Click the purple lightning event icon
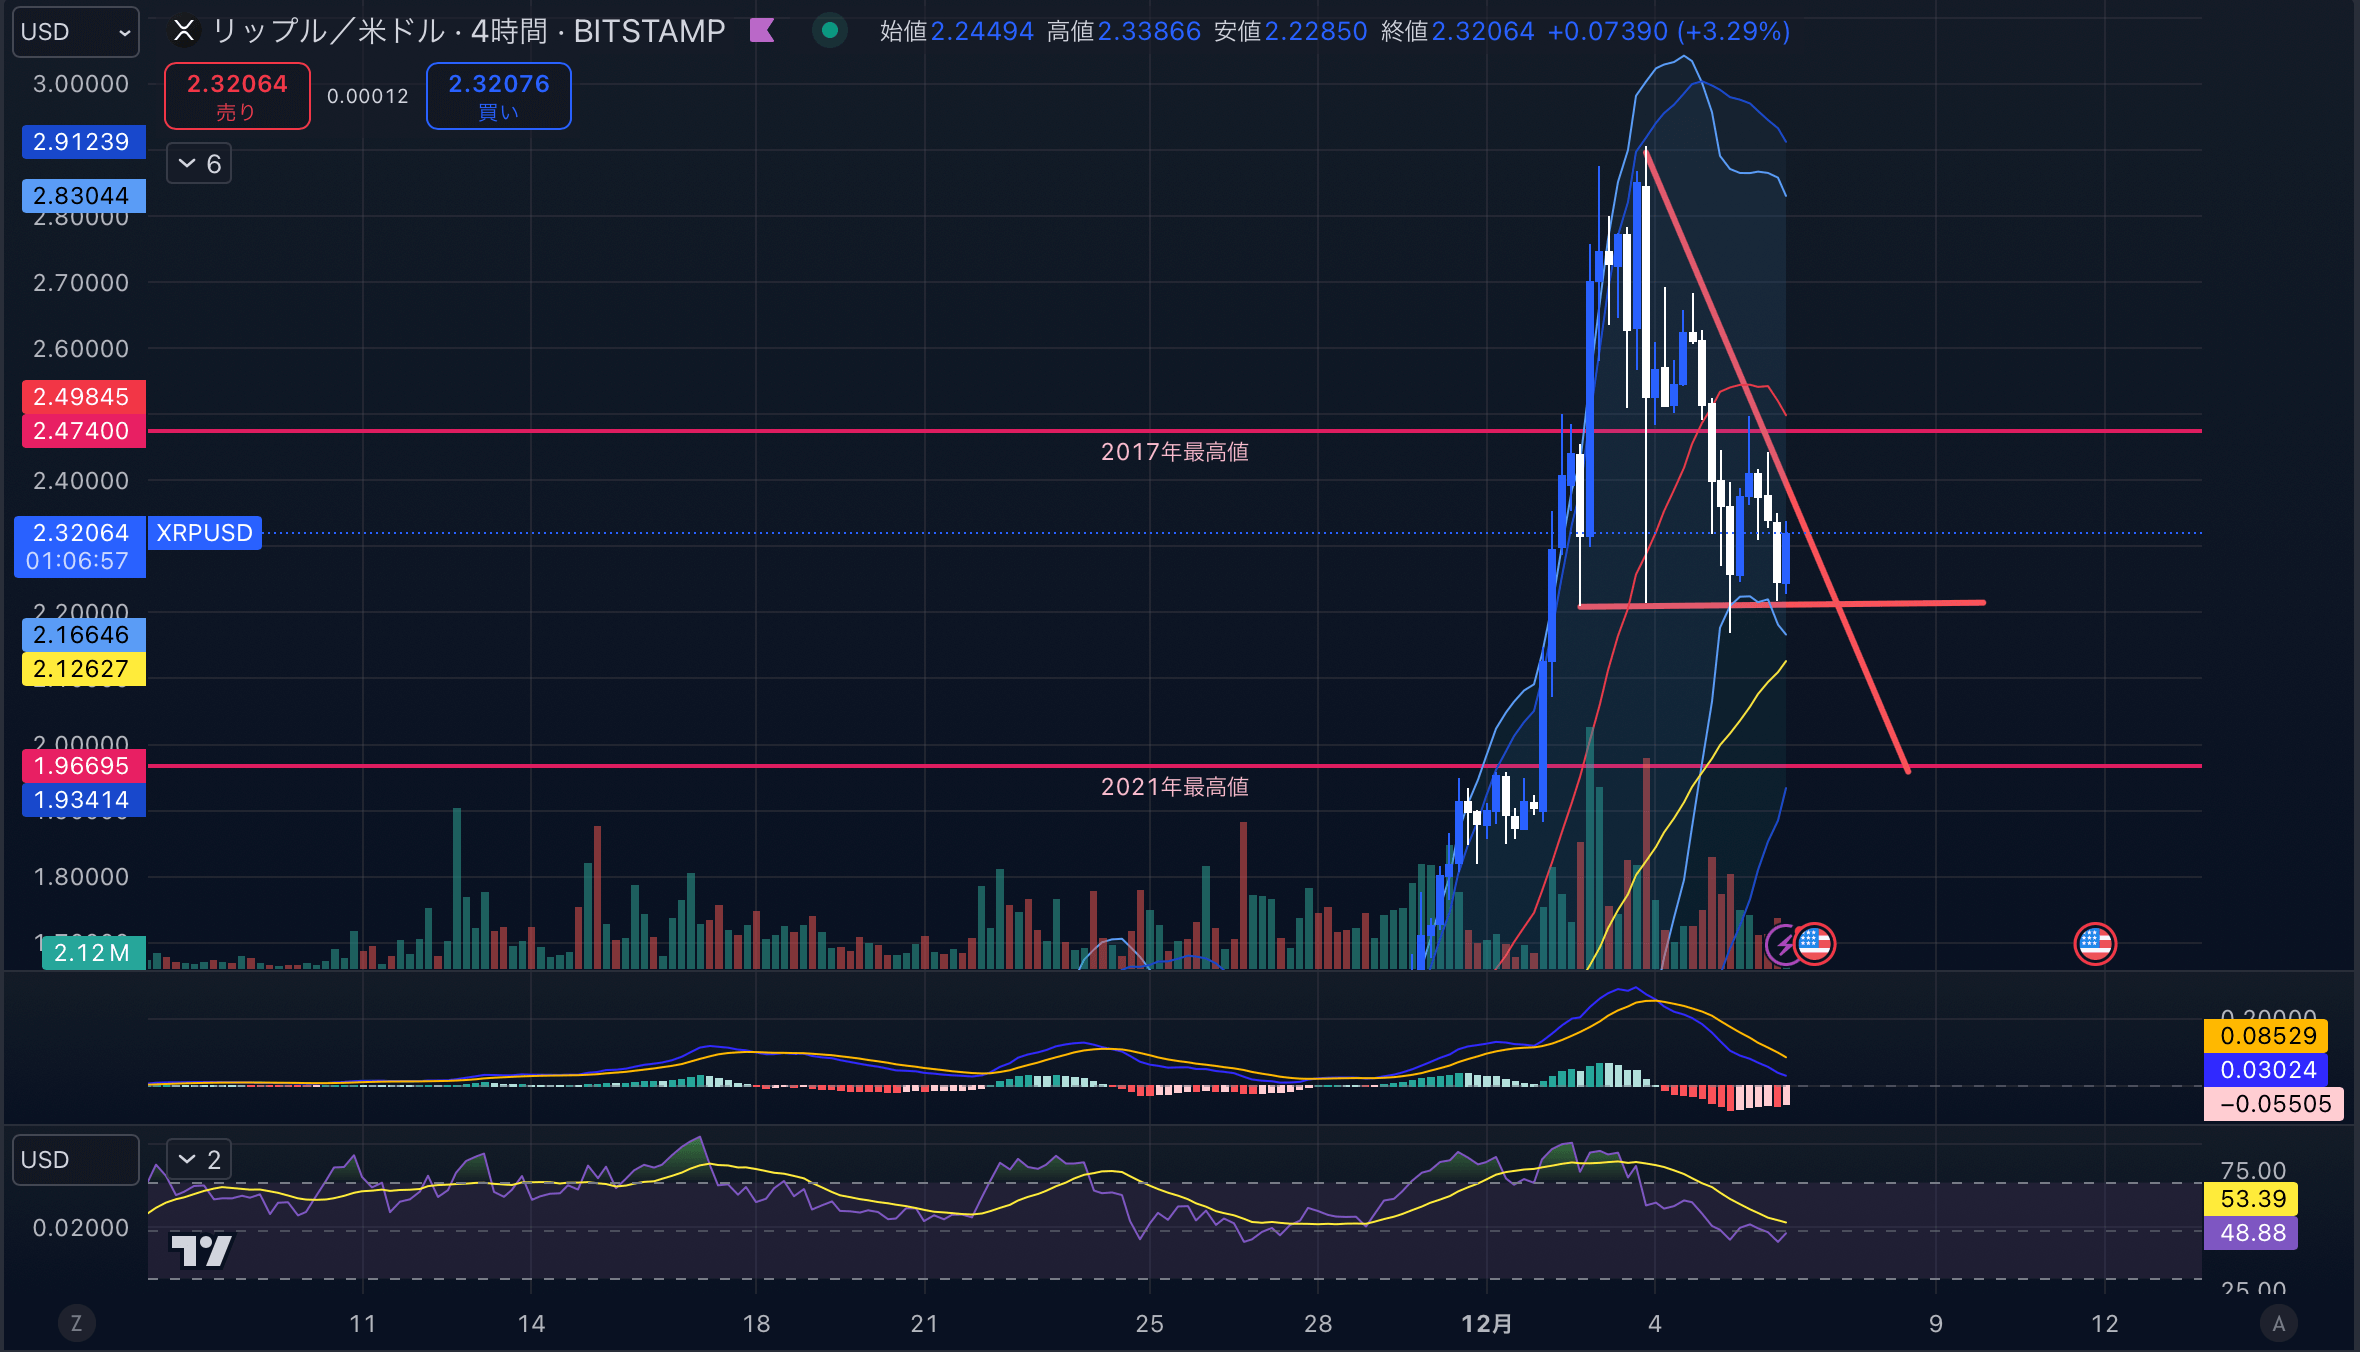Screen dimensions: 2360x1352 pyautogui.click(x=1783, y=944)
